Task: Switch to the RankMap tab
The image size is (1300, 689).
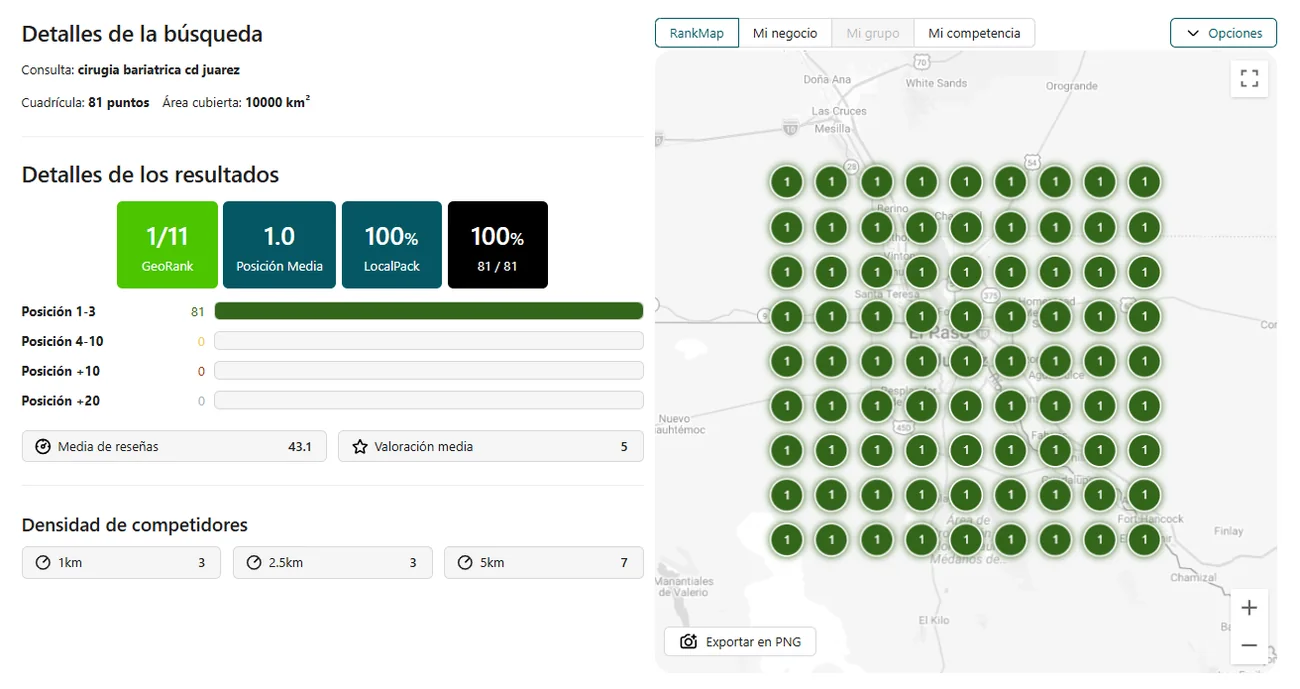Action: point(697,33)
